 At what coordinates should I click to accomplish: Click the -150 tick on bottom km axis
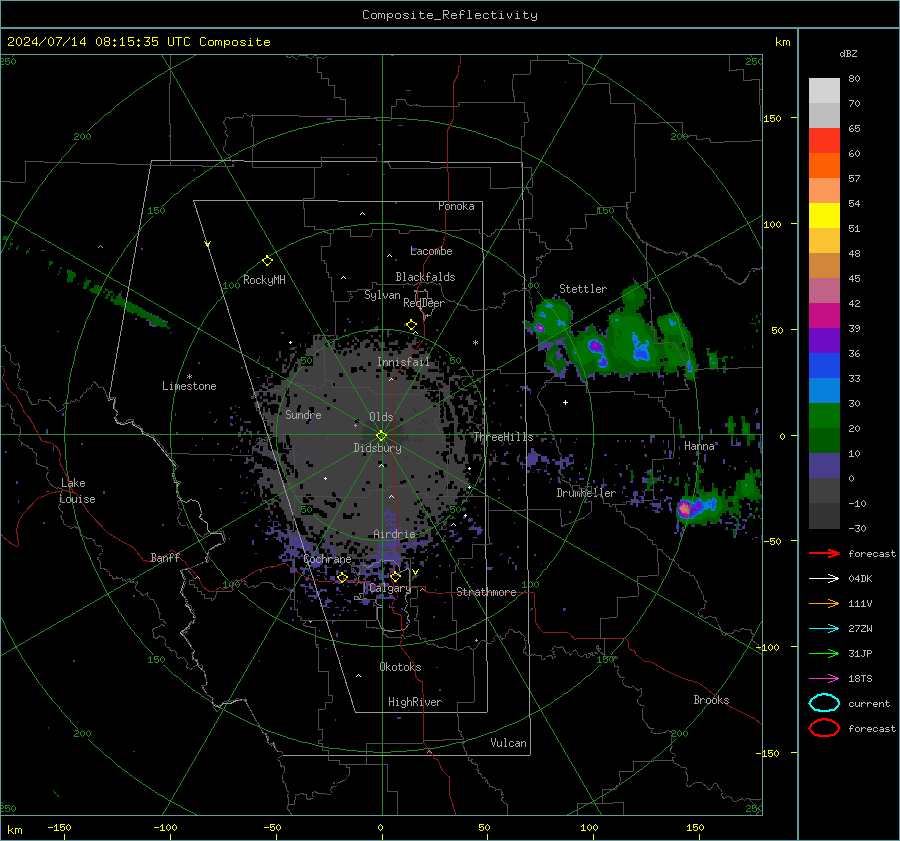click(x=59, y=828)
